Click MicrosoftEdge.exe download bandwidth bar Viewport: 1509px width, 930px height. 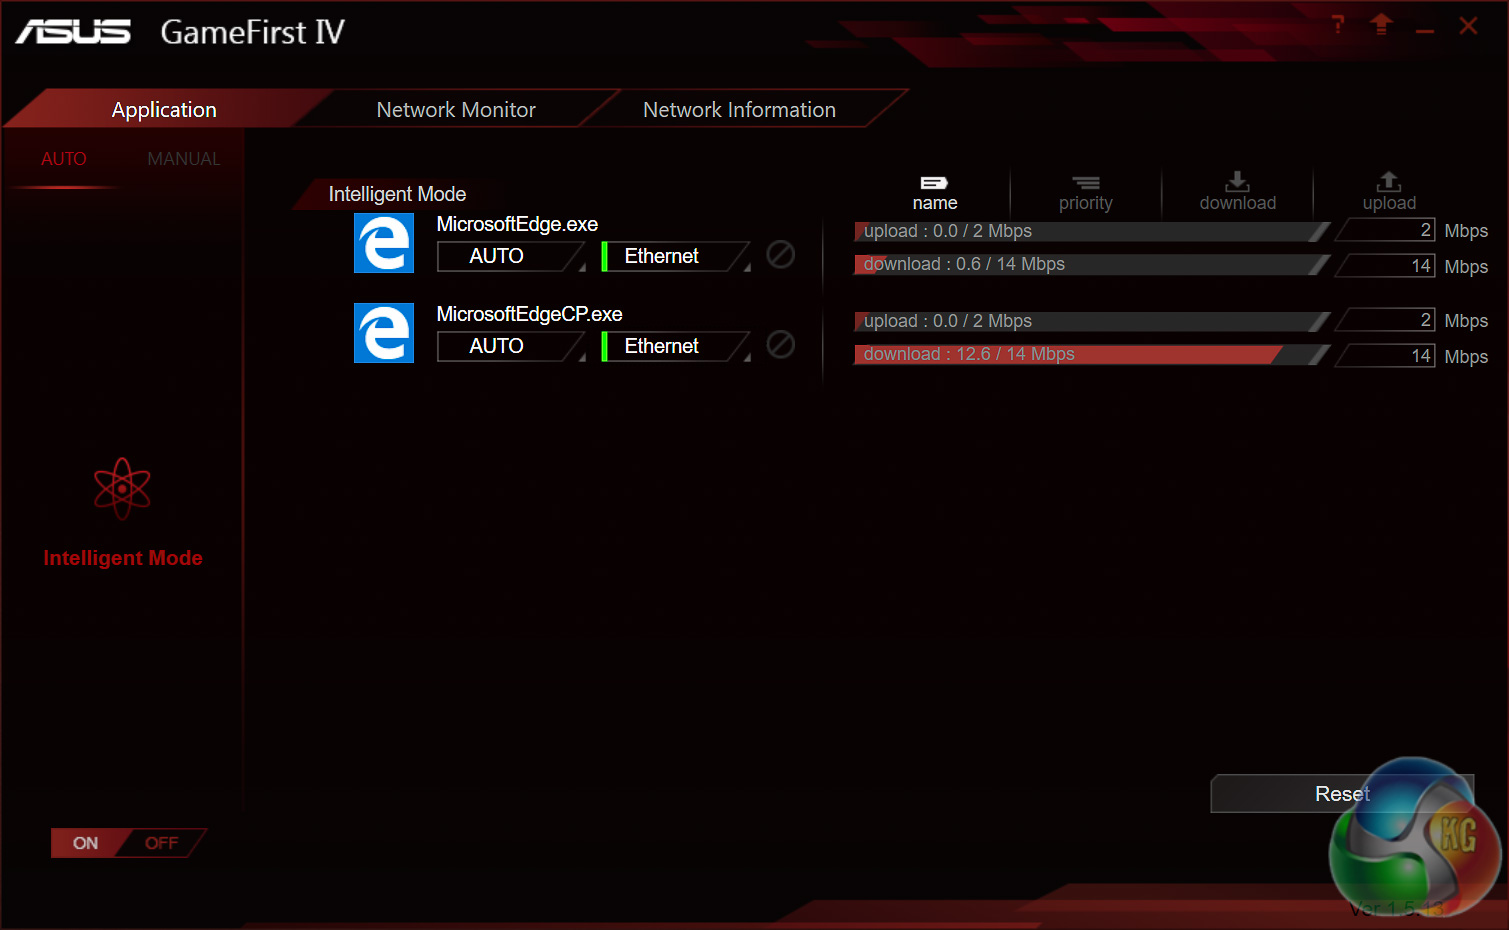tap(1092, 264)
